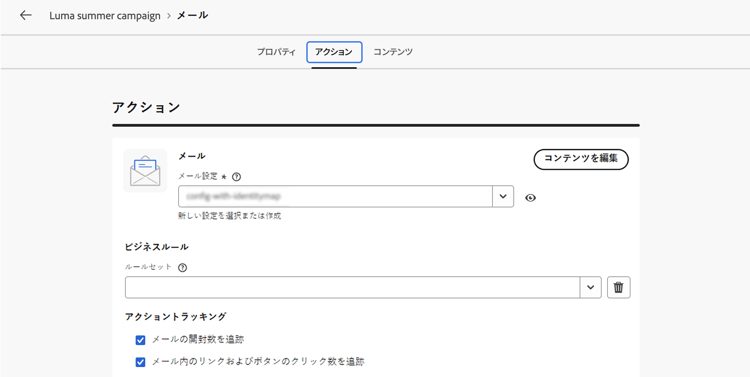This screenshot has width=750, height=377.
Task: Delete the rule set with trash icon
Action: tap(619, 288)
